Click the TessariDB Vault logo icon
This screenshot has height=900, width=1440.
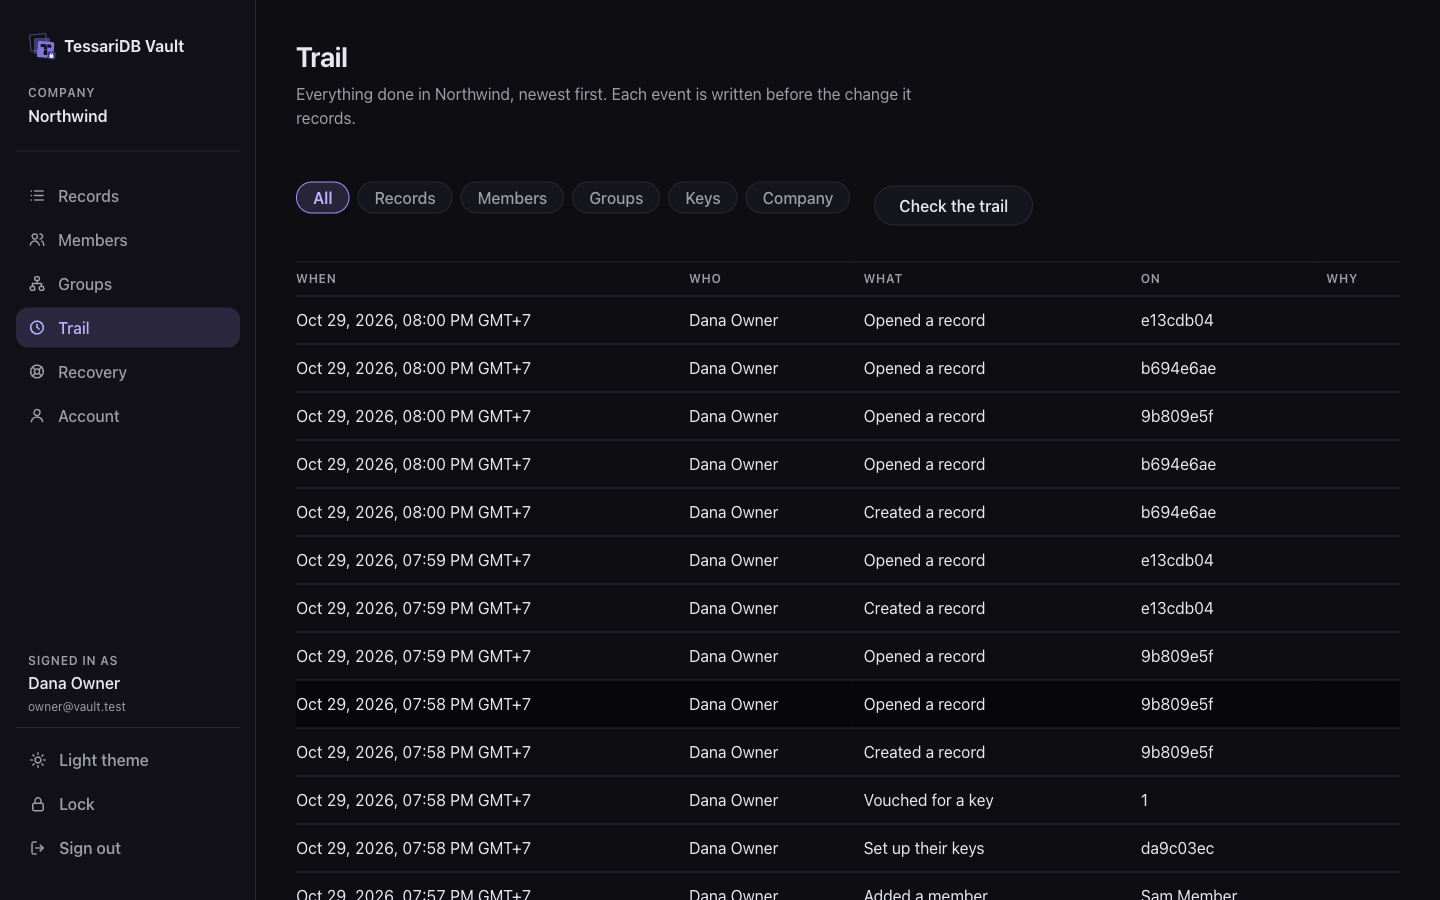pyautogui.click(x=42, y=46)
